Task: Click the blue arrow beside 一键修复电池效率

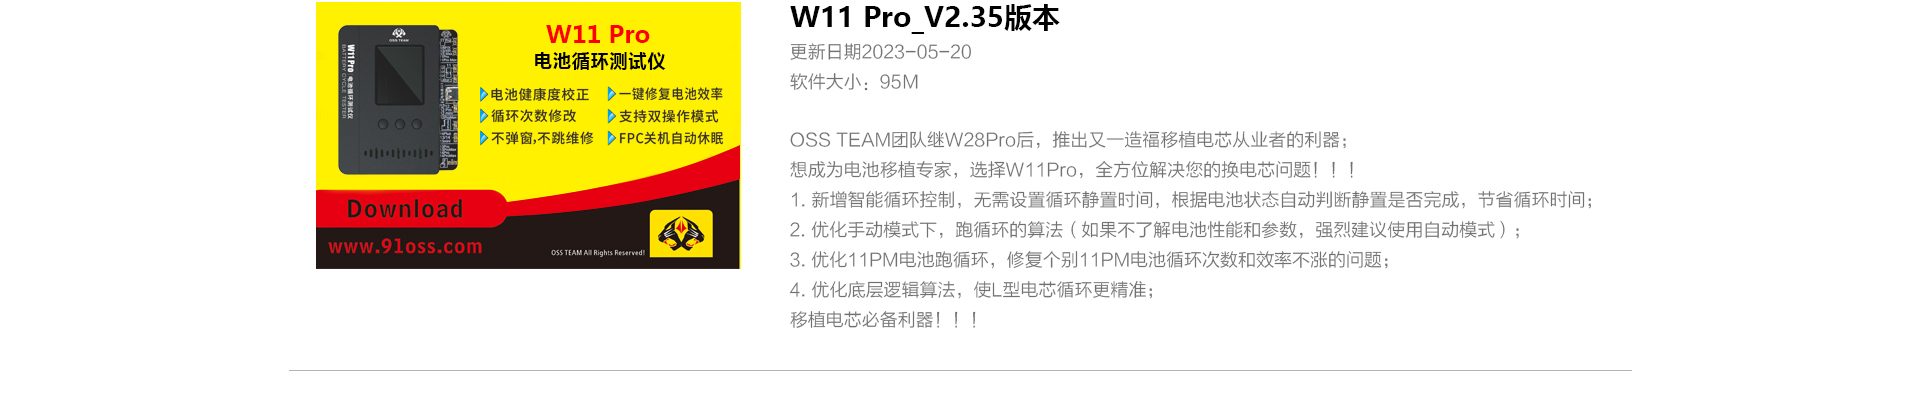Action: 611,94
